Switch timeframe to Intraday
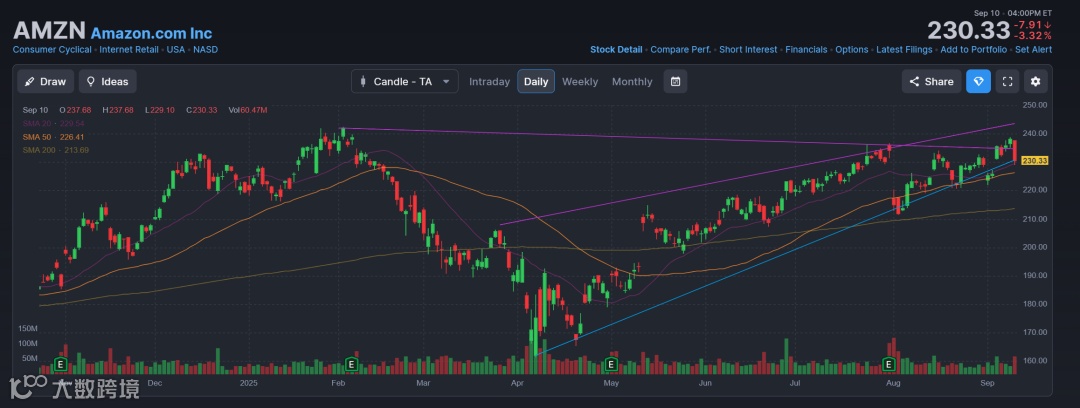Image resolution: width=1080 pixels, height=408 pixels. 489,82
